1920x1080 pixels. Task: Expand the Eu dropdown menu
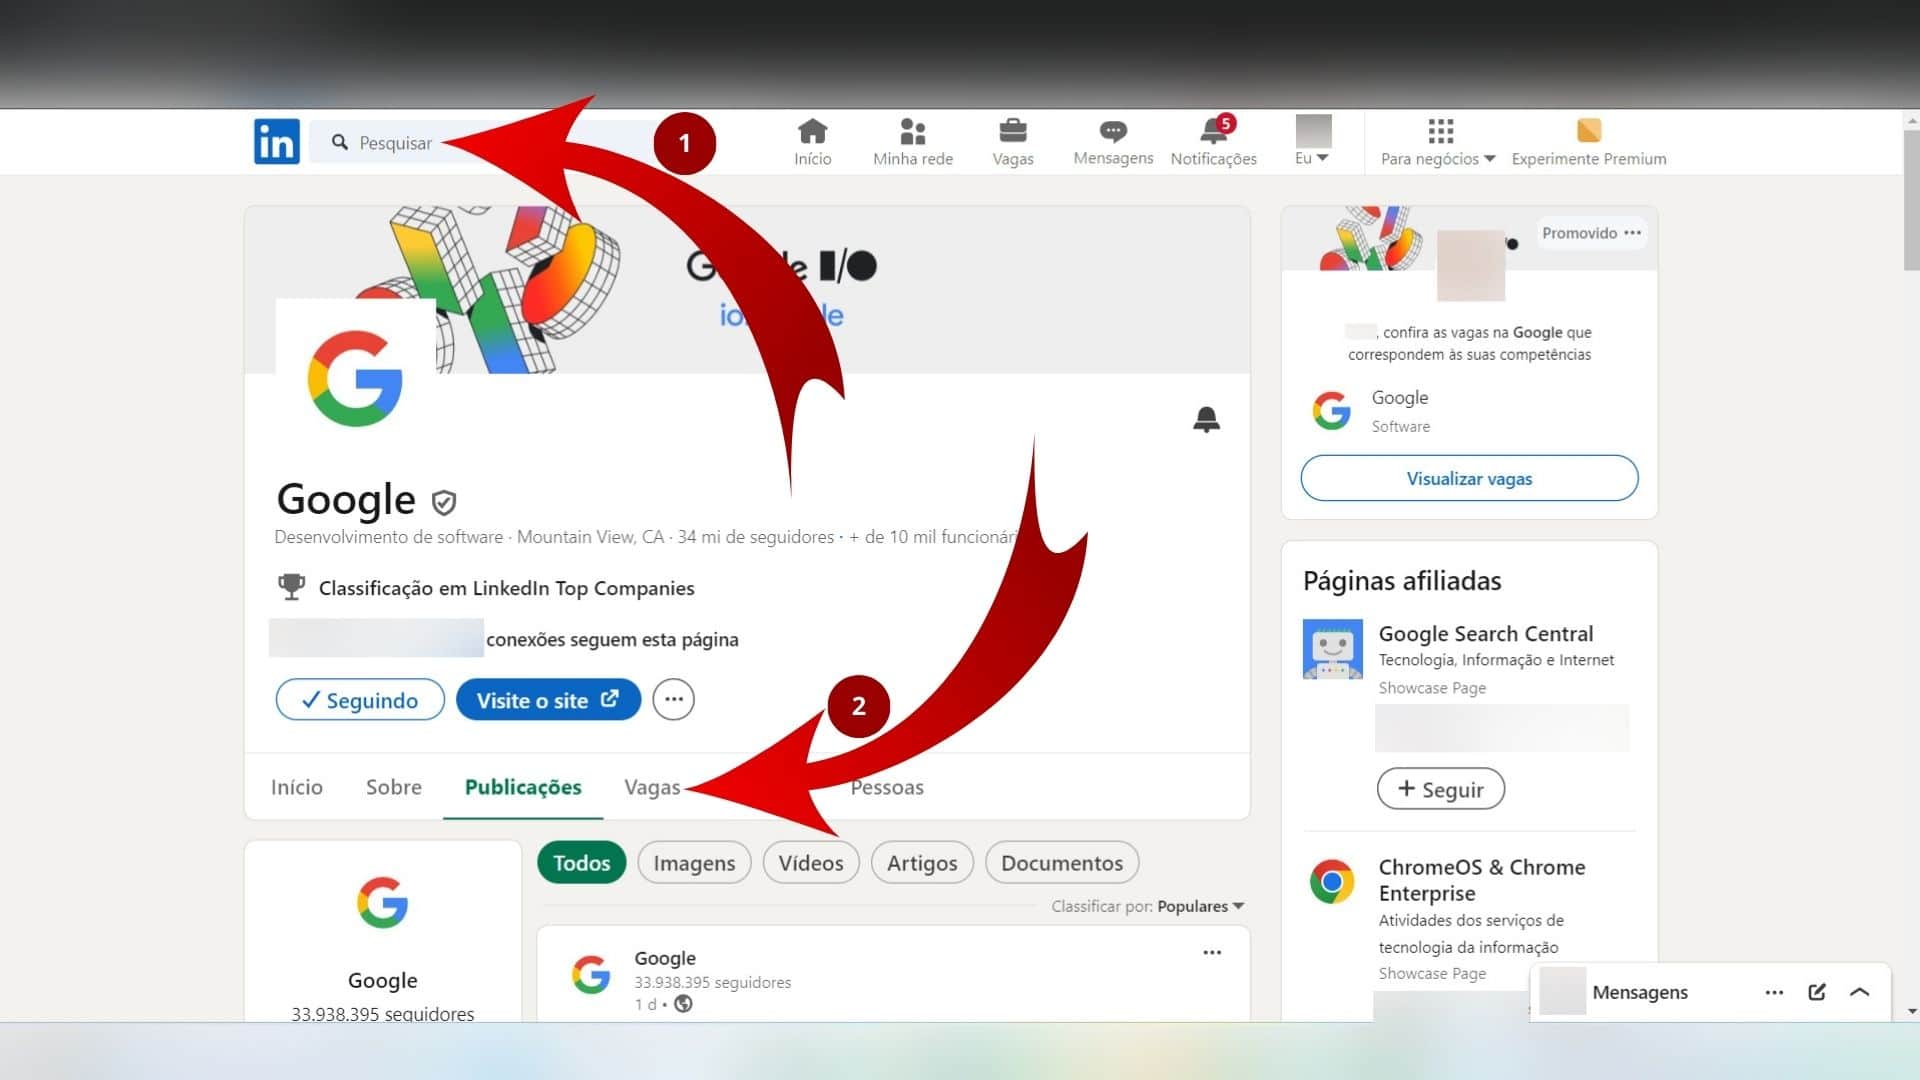1313,158
